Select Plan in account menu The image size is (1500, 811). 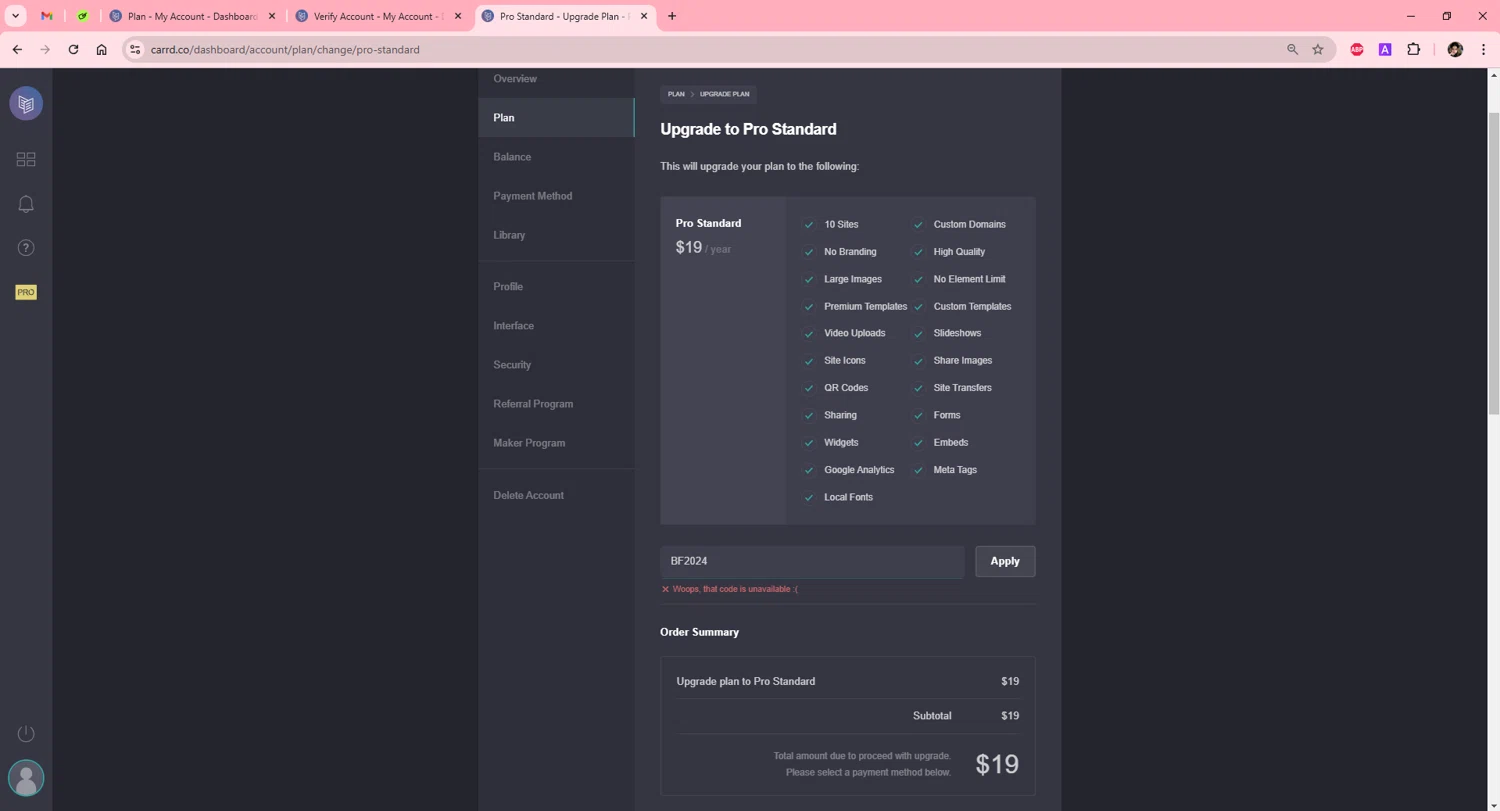[556, 118]
